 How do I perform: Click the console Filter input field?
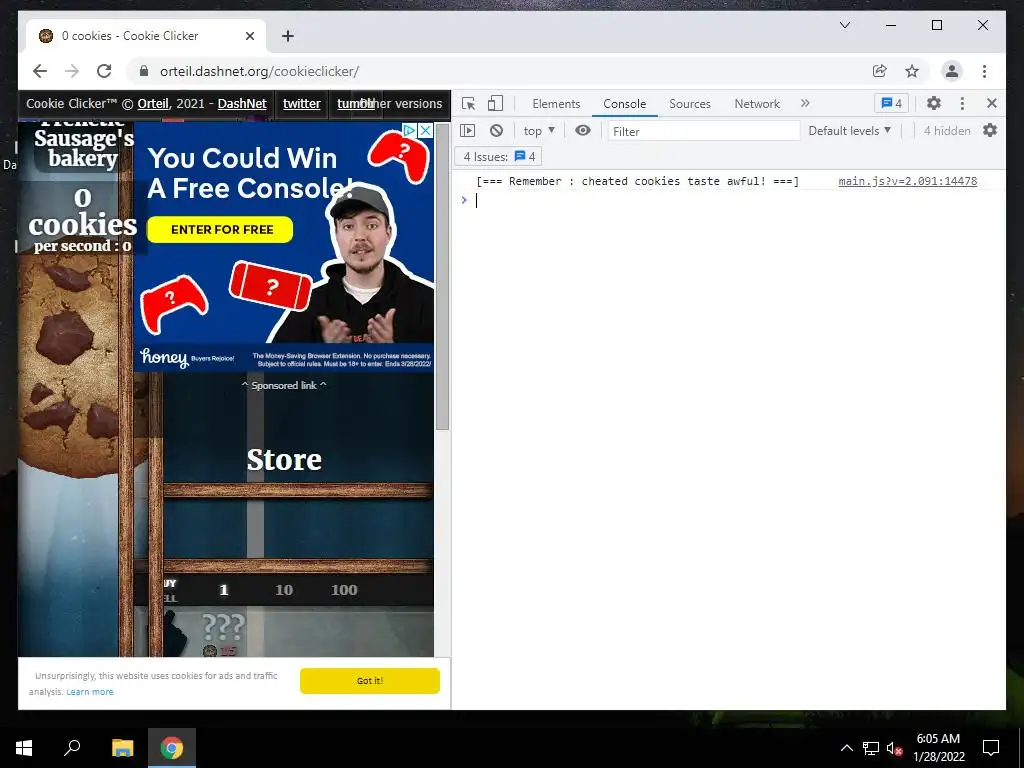(703, 131)
